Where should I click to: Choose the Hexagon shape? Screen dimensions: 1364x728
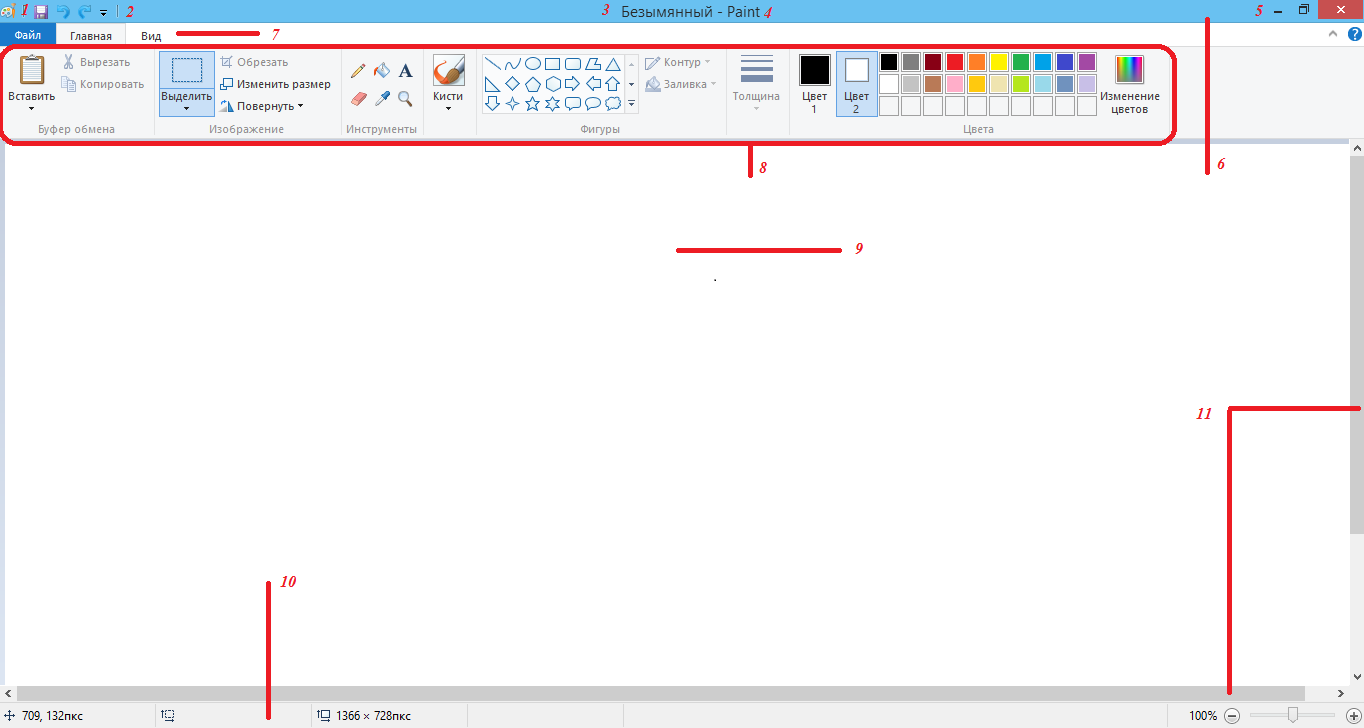(552, 84)
